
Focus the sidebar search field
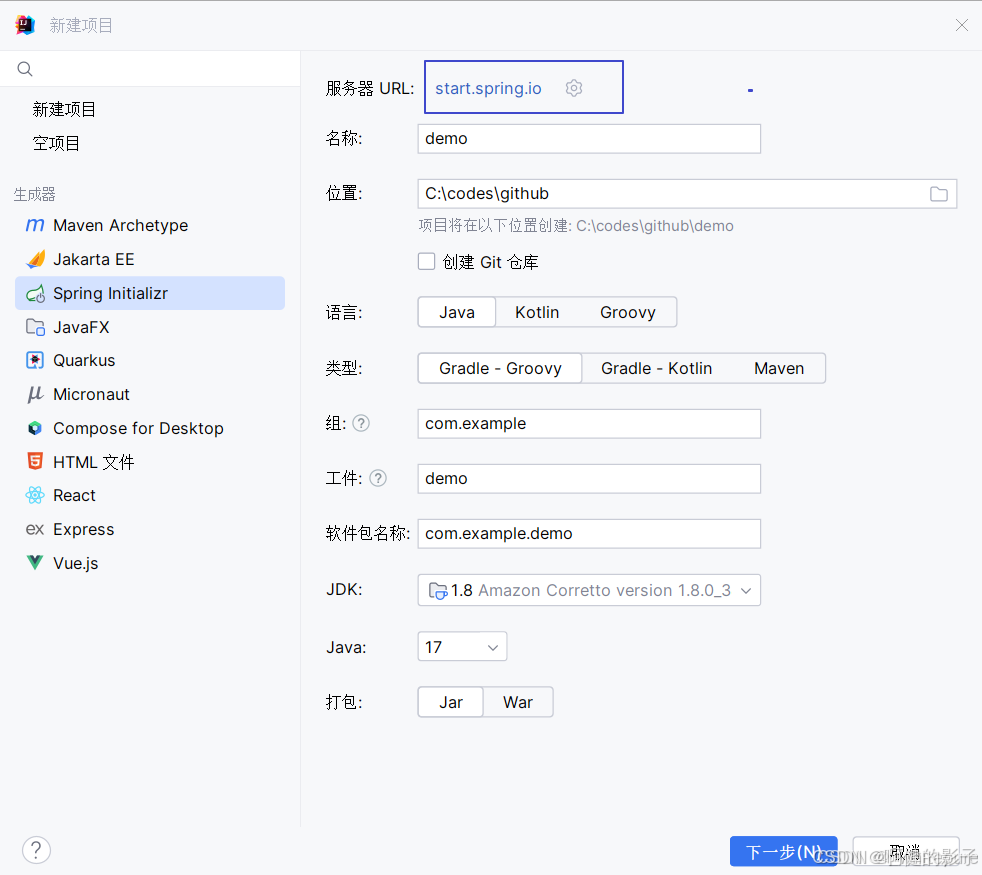150,69
